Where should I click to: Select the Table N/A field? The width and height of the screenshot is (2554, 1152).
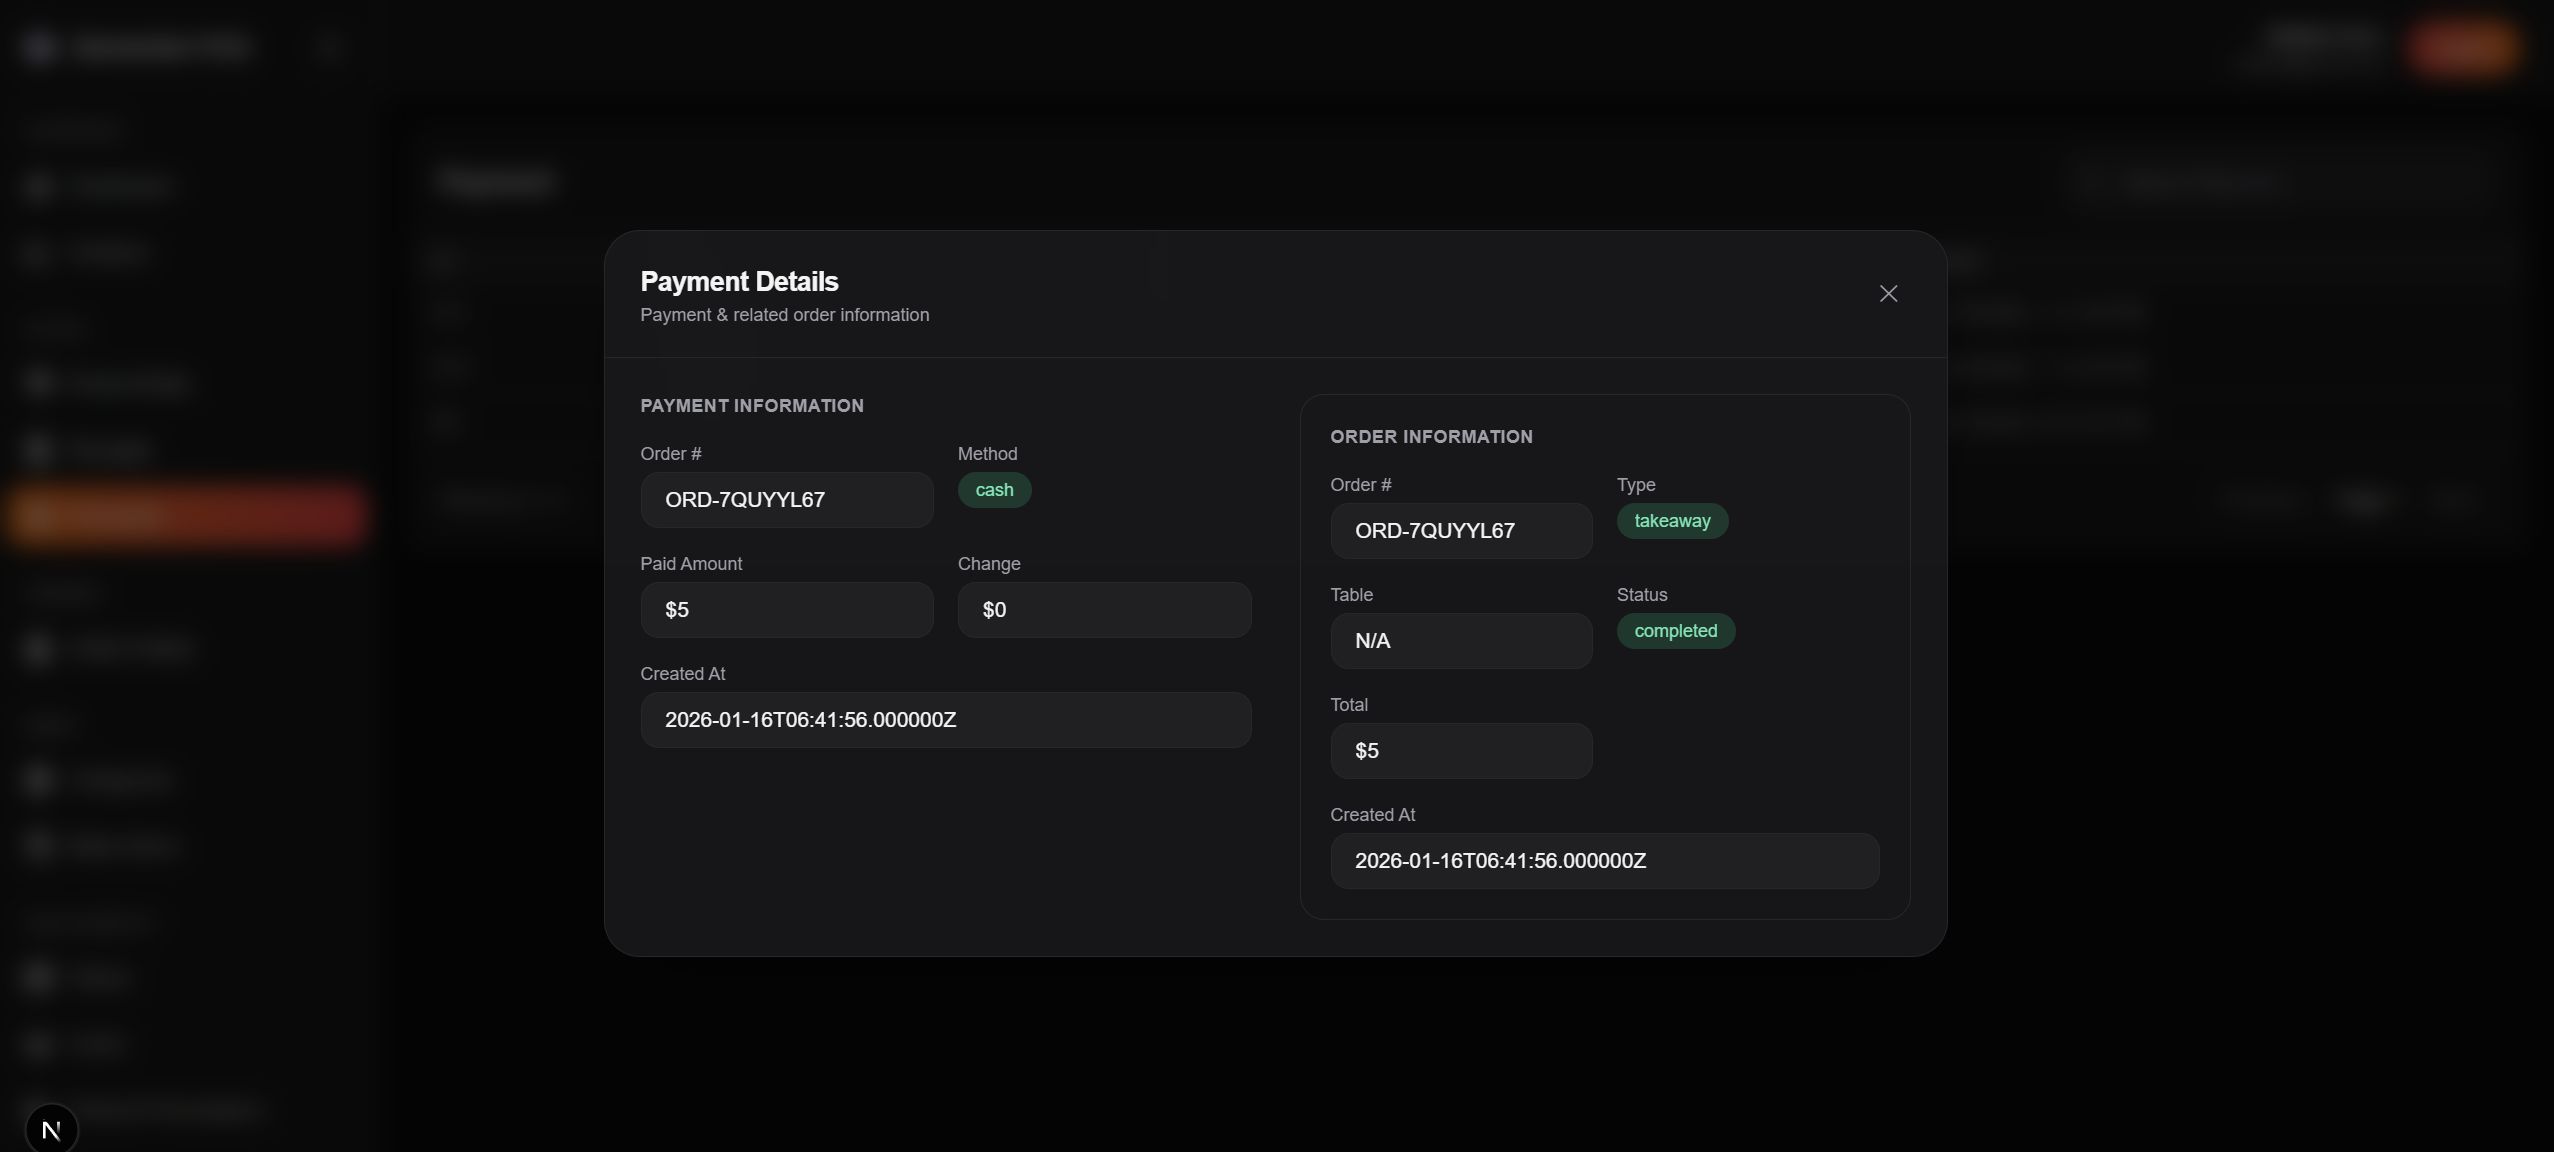click(1460, 641)
